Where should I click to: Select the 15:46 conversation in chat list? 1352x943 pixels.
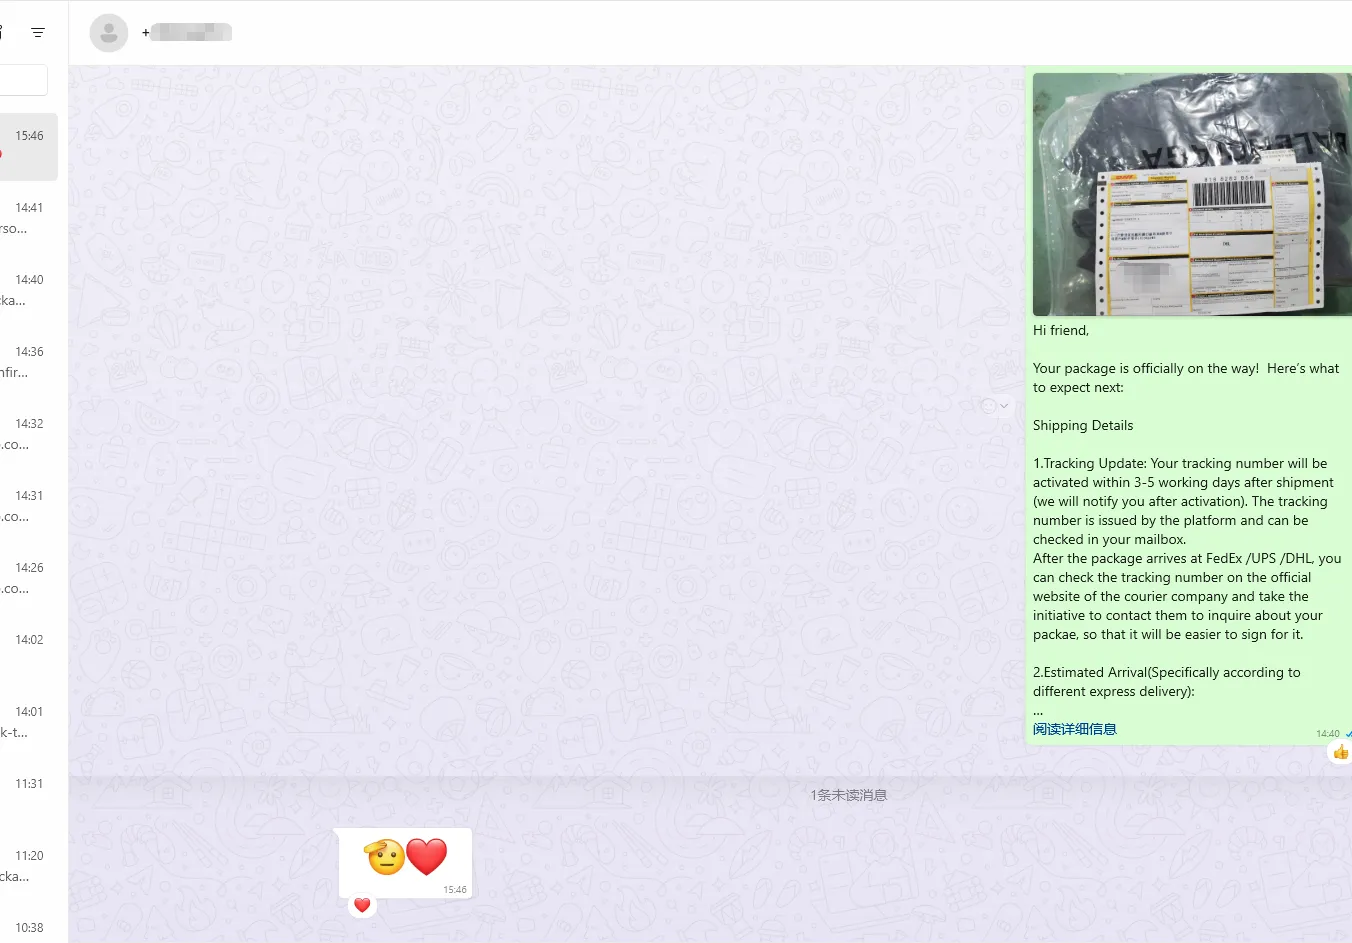point(28,147)
